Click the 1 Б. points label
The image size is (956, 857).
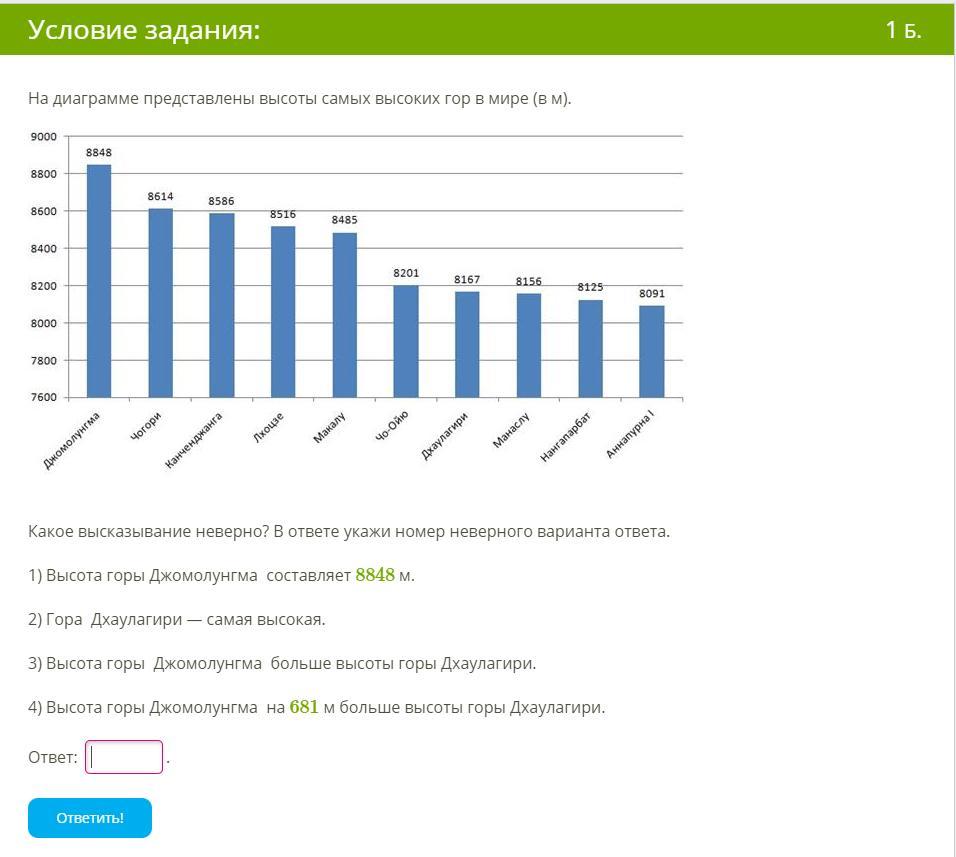[x=903, y=30]
